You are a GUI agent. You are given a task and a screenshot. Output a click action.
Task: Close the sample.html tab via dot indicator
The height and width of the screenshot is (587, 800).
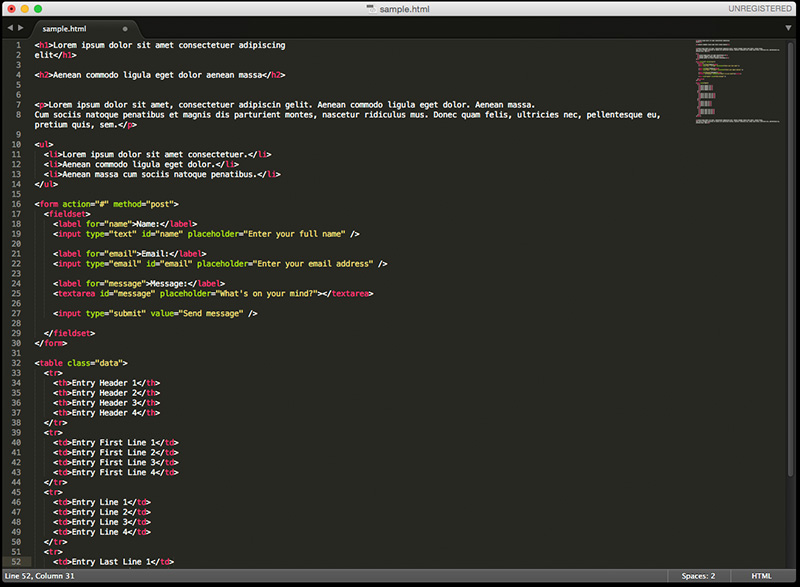125,29
